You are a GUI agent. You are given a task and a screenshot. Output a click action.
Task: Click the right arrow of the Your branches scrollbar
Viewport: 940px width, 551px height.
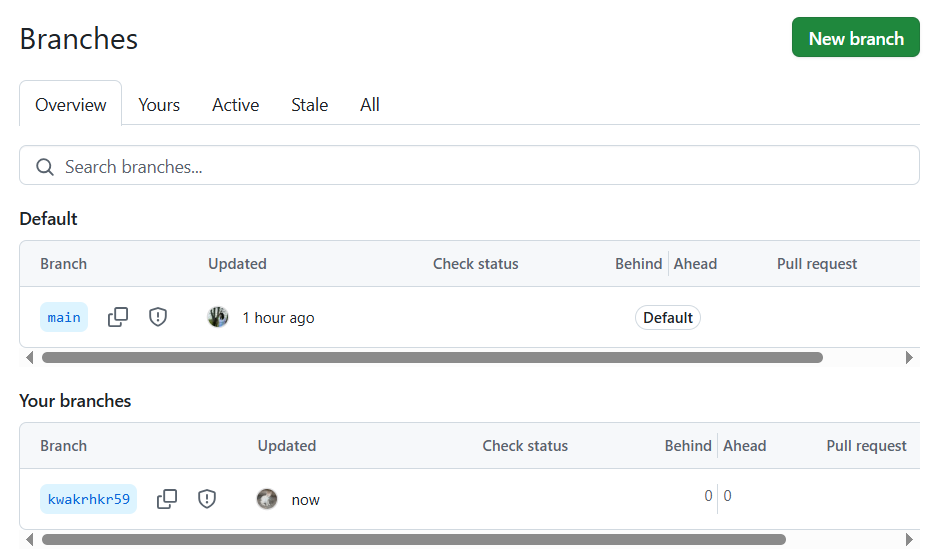(x=909, y=539)
